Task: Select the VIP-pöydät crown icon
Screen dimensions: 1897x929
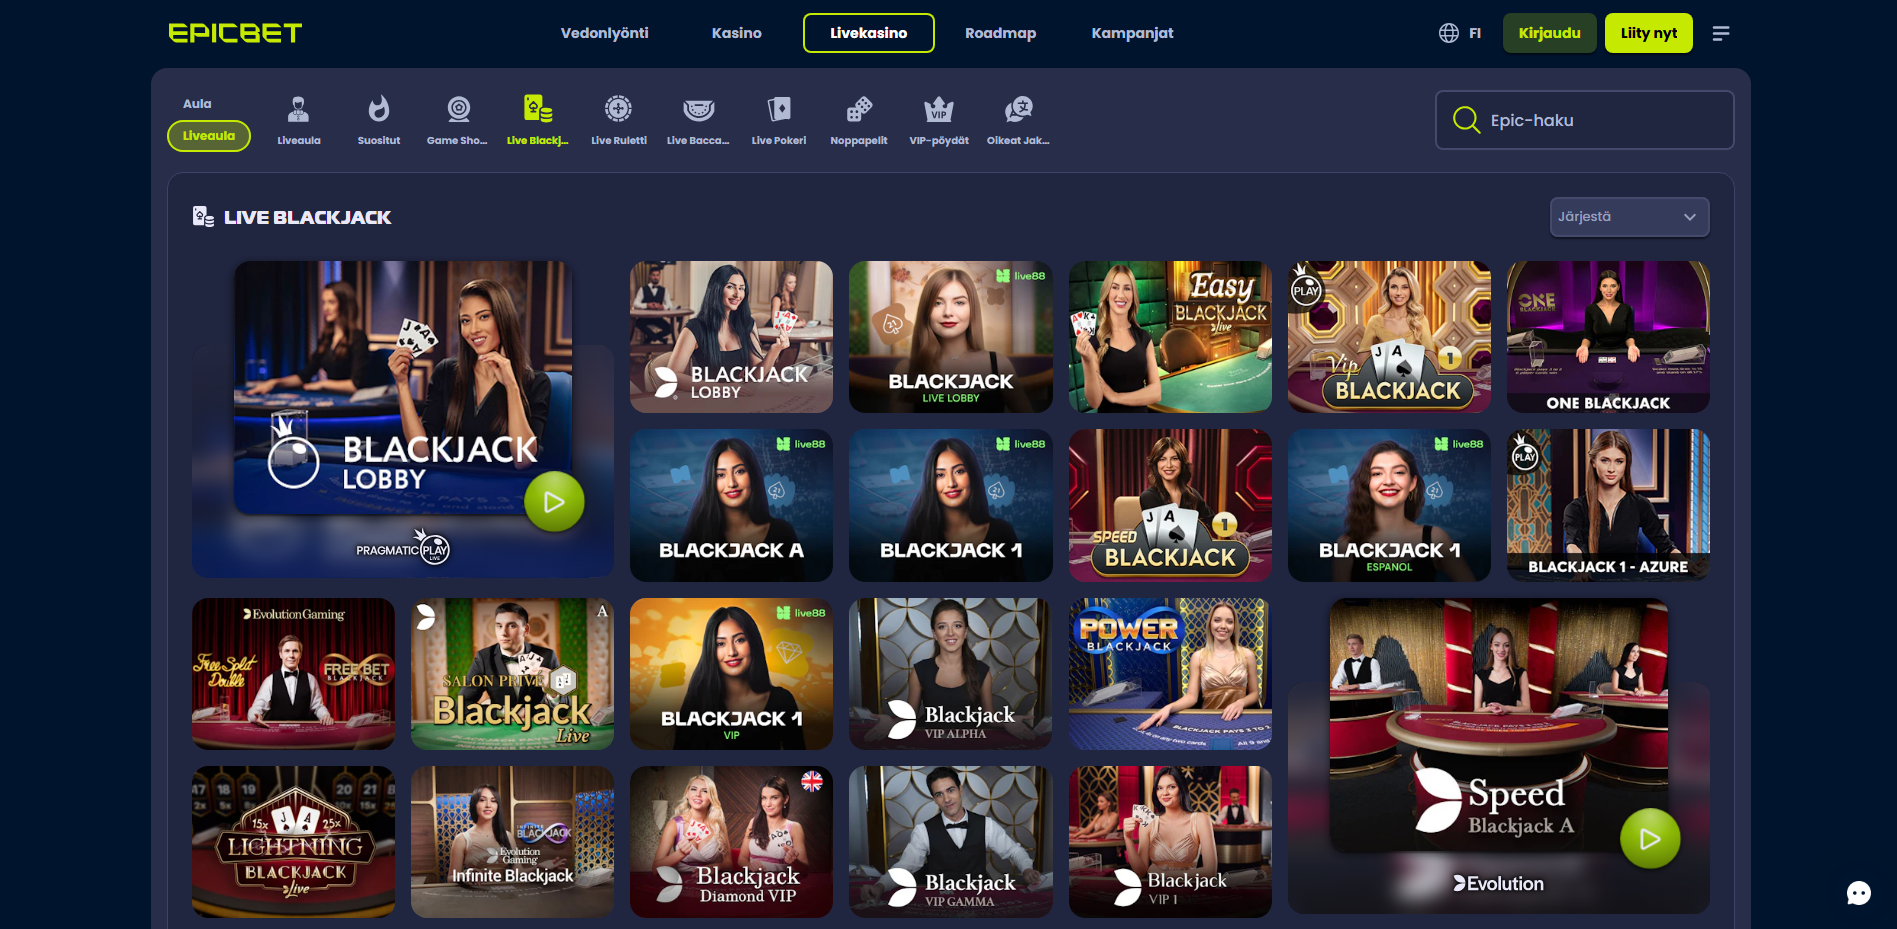Action: click(938, 110)
